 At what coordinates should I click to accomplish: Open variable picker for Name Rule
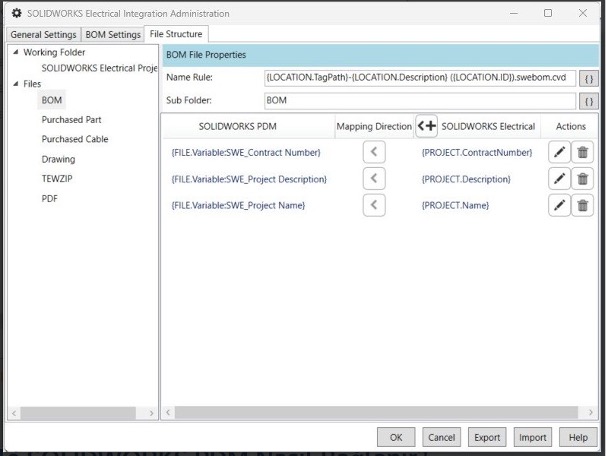pos(589,79)
